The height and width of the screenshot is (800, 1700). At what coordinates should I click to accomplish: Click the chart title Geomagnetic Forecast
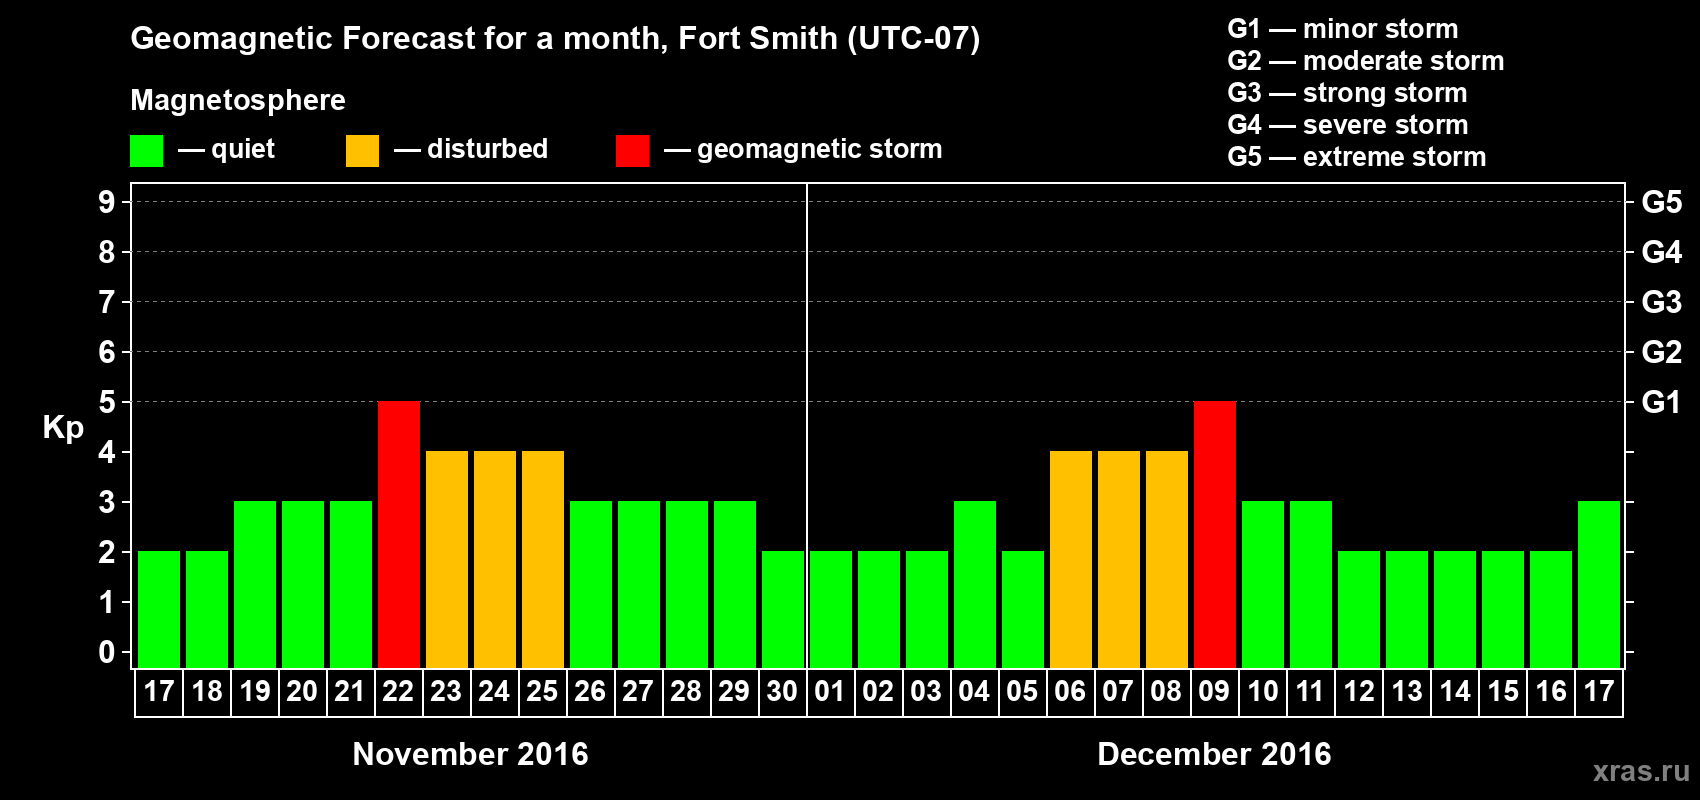pyautogui.click(x=555, y=39)
